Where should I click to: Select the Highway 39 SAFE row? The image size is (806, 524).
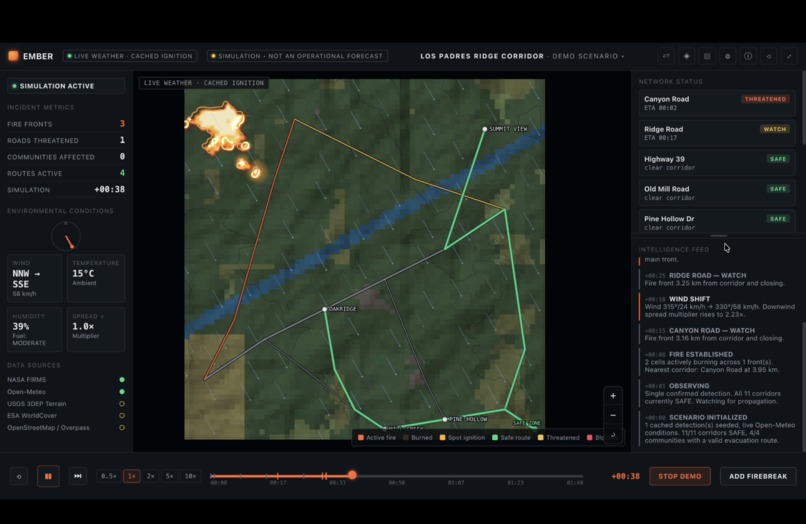click(717, 162)
